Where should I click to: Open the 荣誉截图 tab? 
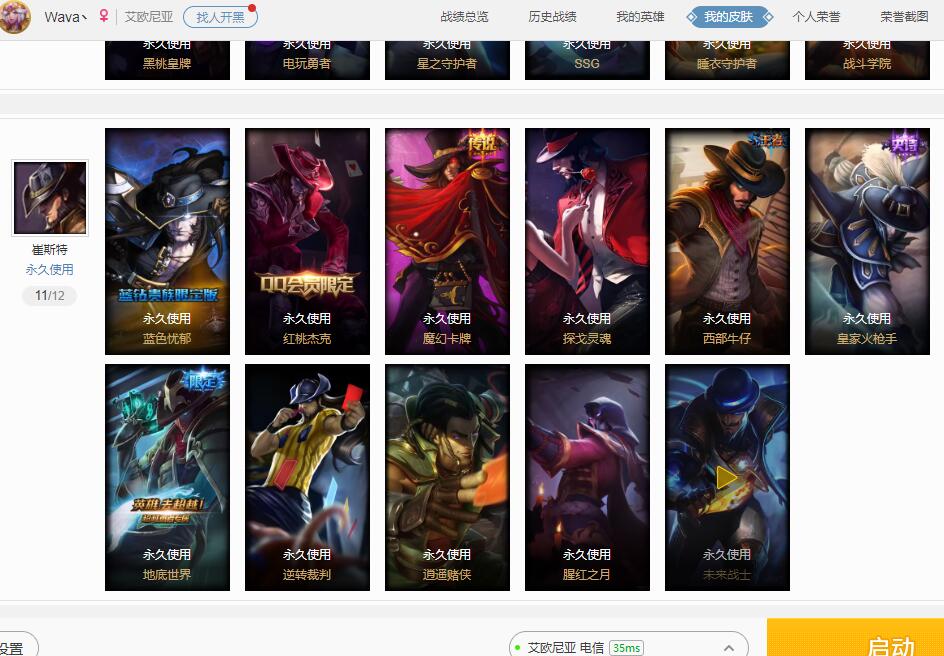click(904, 17)
